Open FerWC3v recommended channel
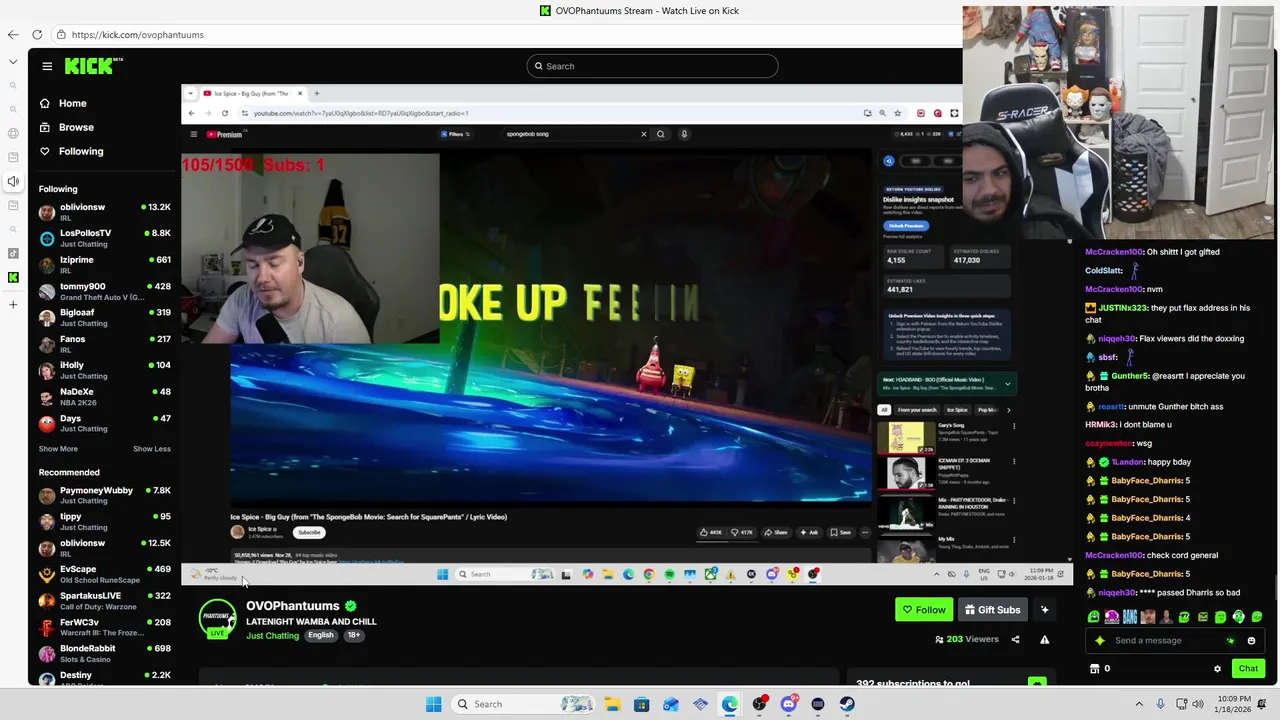Image resolution: width=1280 pixels, height=720 pixels. [105, 627]
